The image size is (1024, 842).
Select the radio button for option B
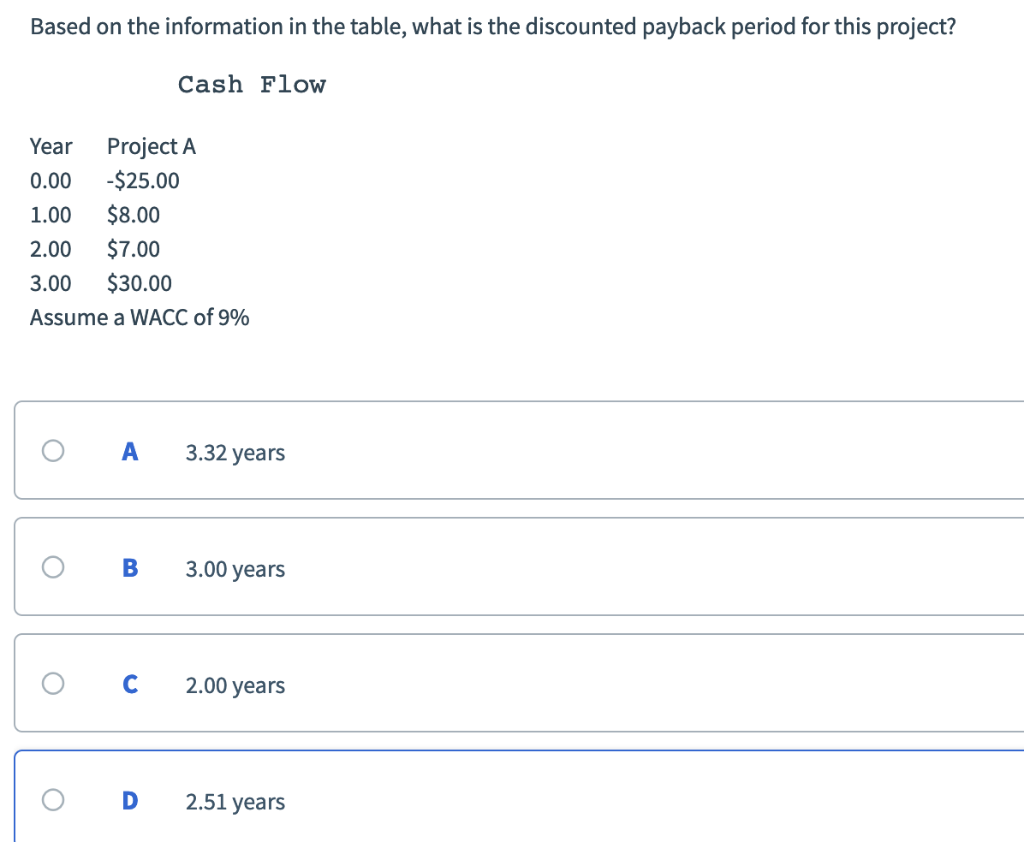[x=54, y=567]
